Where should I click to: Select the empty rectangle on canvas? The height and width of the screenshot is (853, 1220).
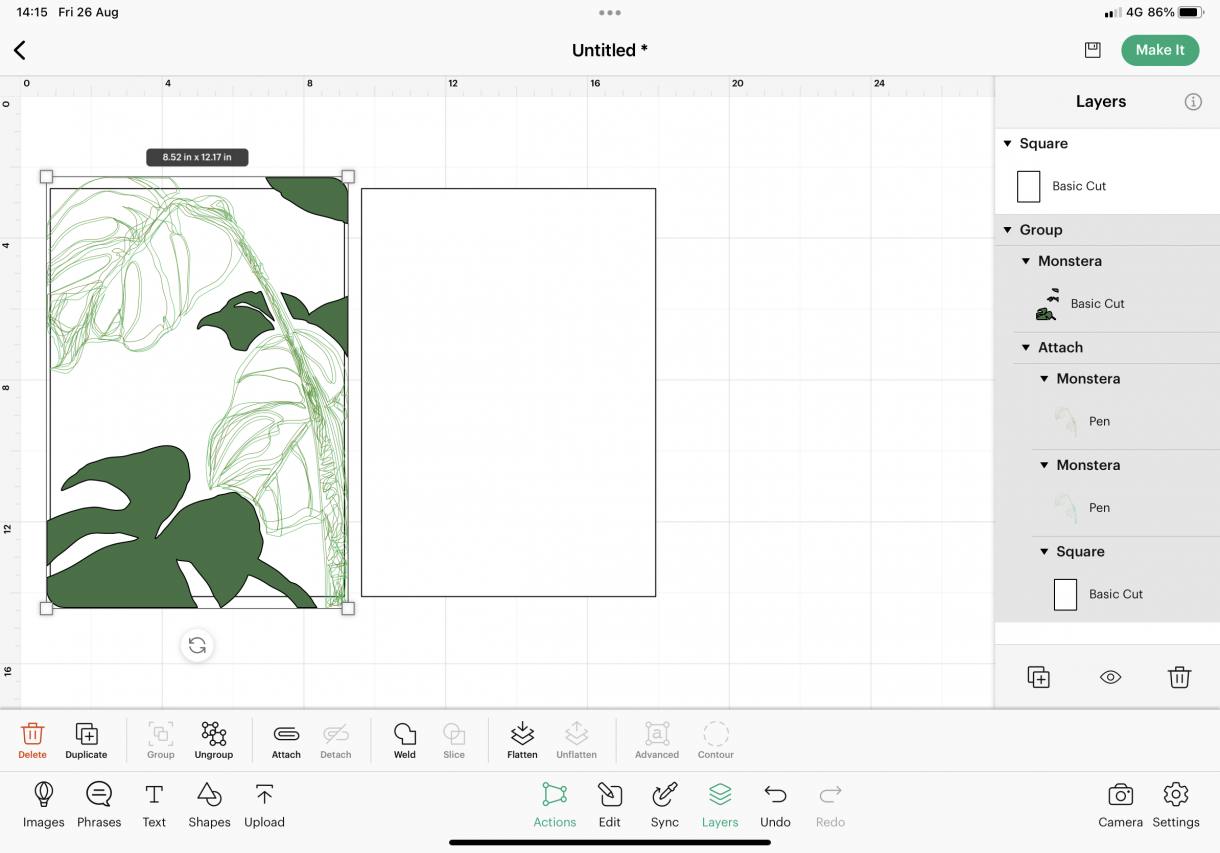tap(508, 392)
